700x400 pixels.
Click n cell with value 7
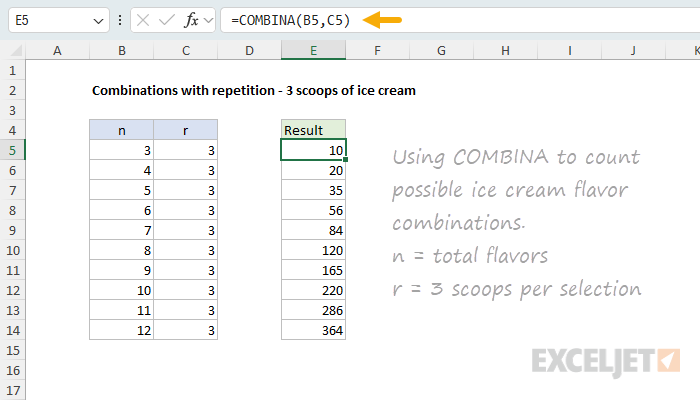pos(121,230)
